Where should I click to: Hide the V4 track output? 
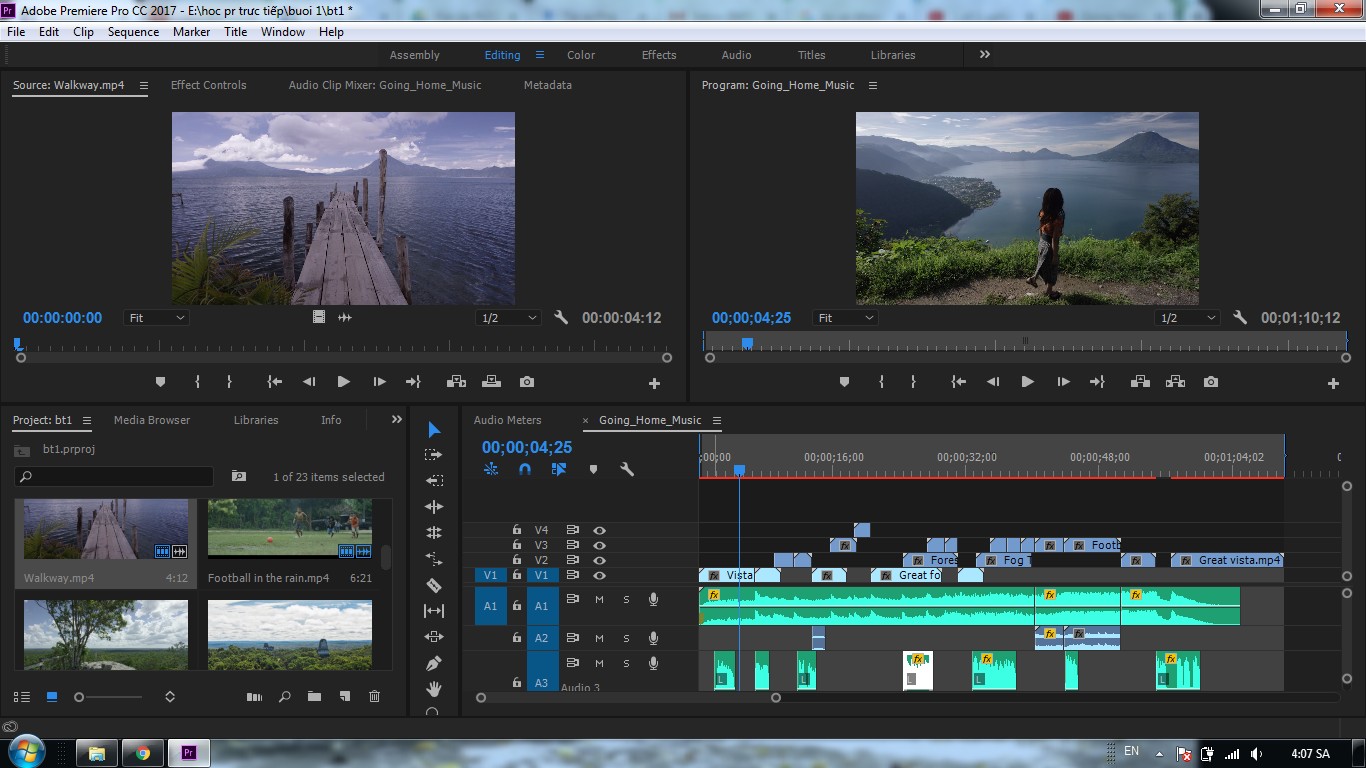click(599, 530)
